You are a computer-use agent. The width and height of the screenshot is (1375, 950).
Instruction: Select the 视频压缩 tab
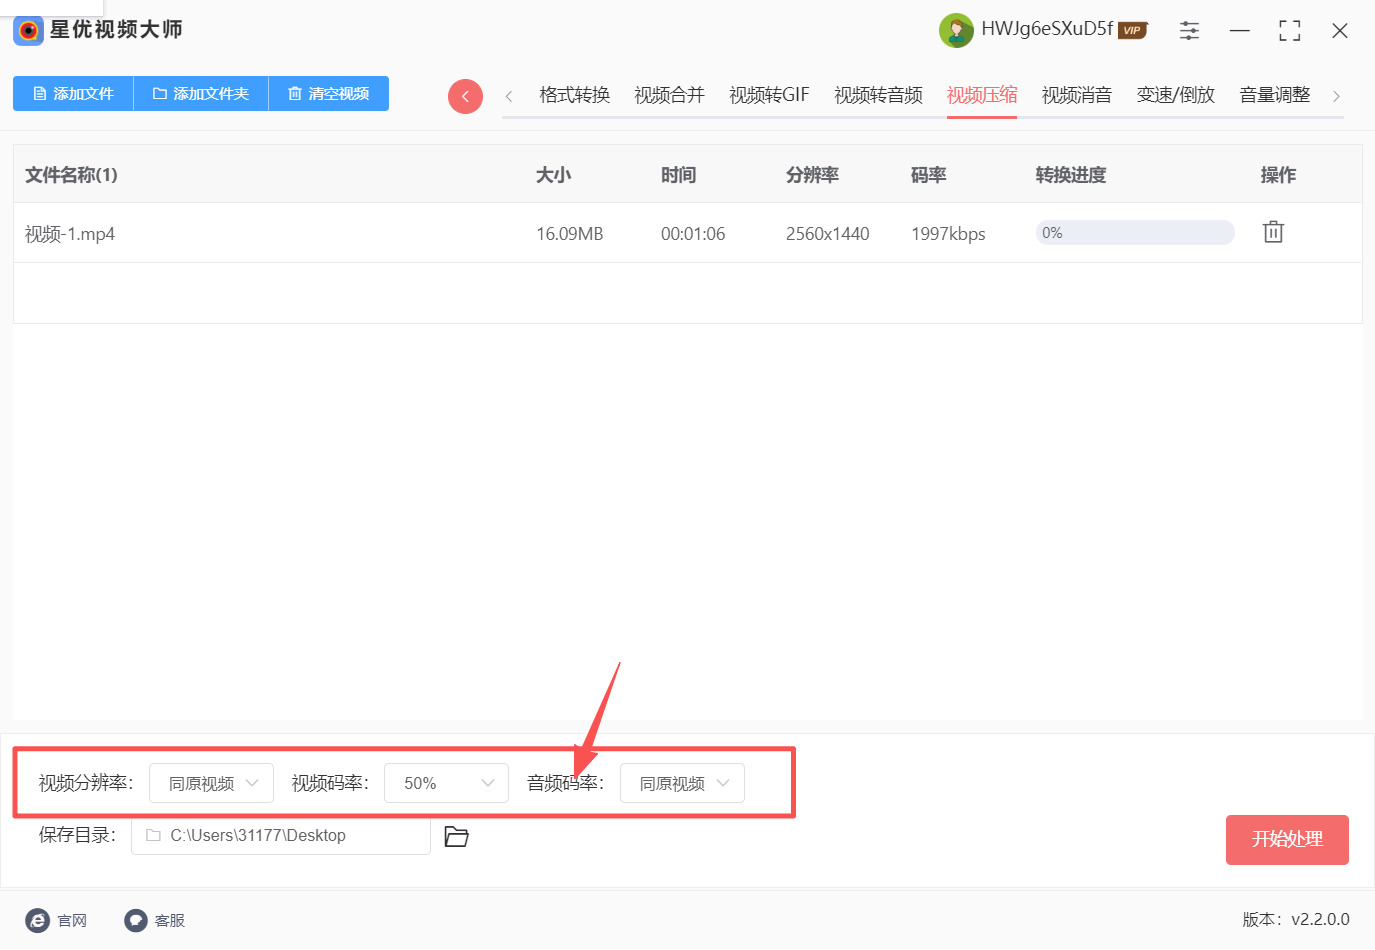pyautogui.click(x=982, y=95)
